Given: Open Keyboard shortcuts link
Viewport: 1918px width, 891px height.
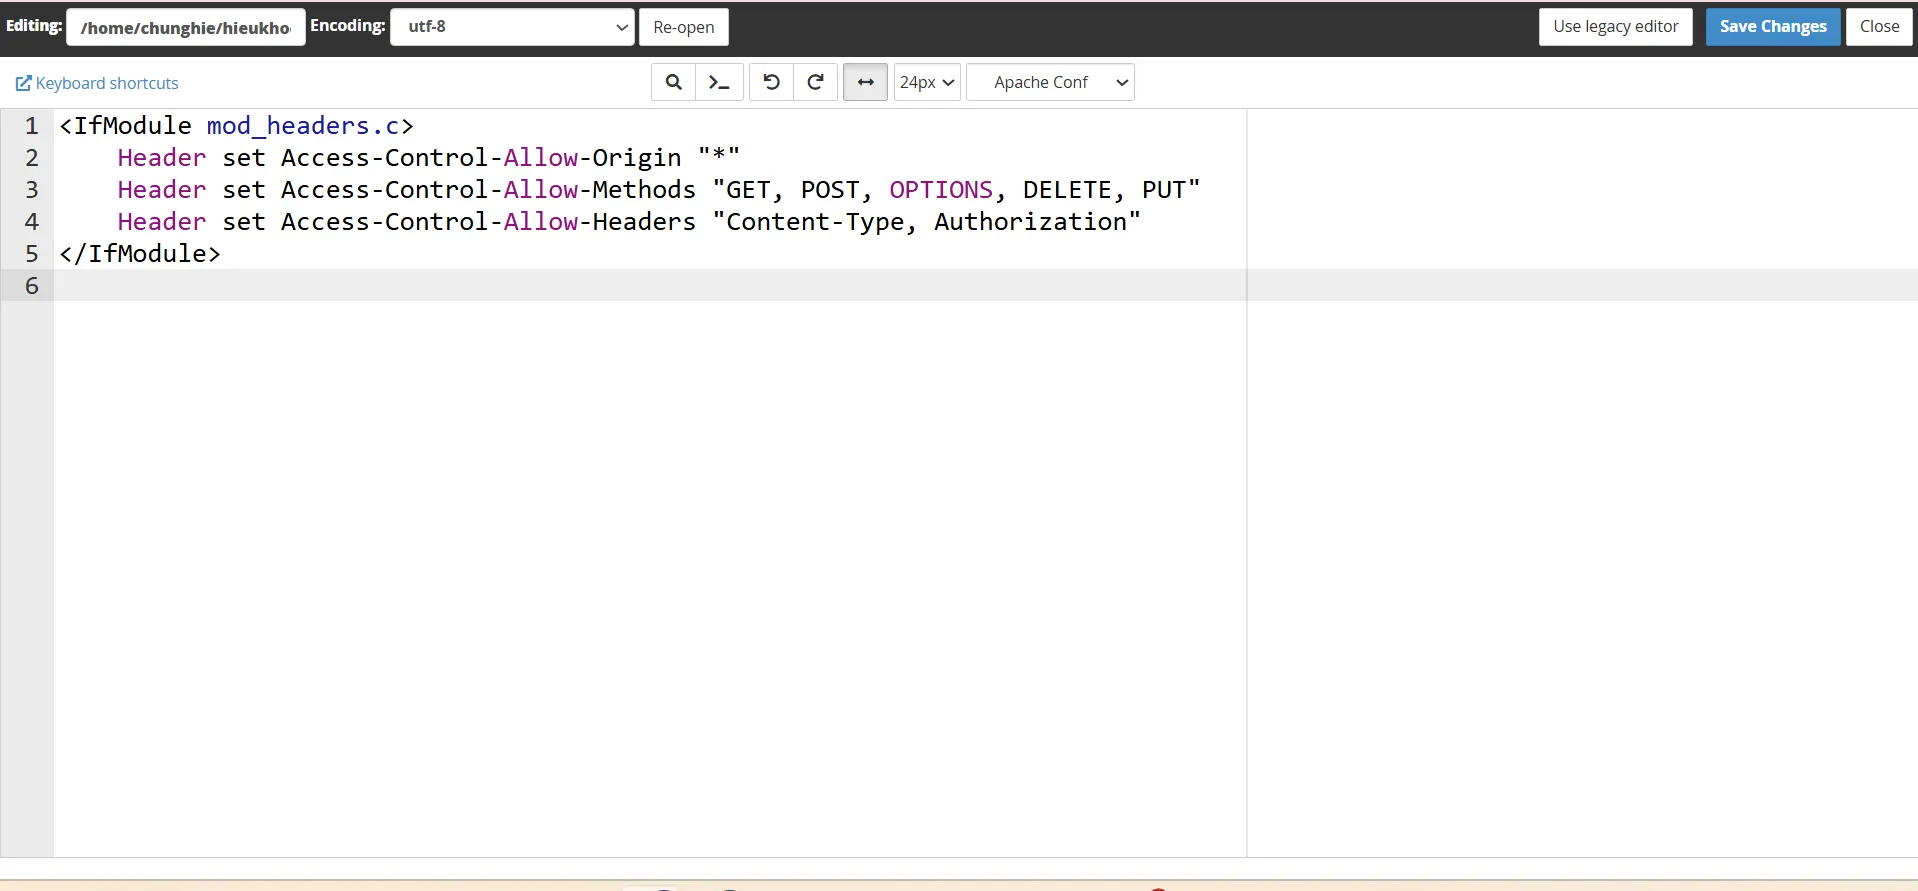Looking at the screenshot, I should pos(97,83).
